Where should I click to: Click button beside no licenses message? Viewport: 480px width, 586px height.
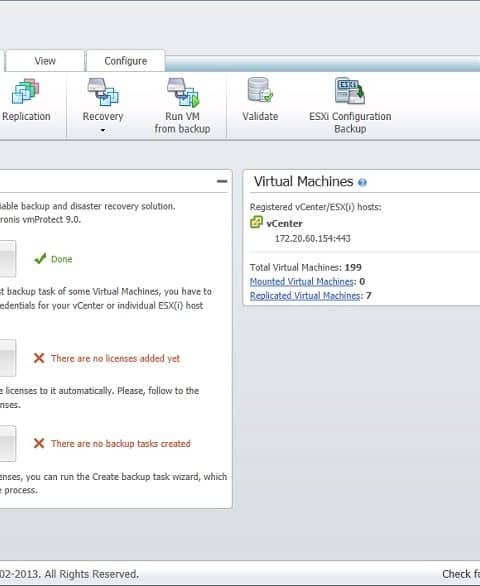pyautogui.click(x=7, y=358)
